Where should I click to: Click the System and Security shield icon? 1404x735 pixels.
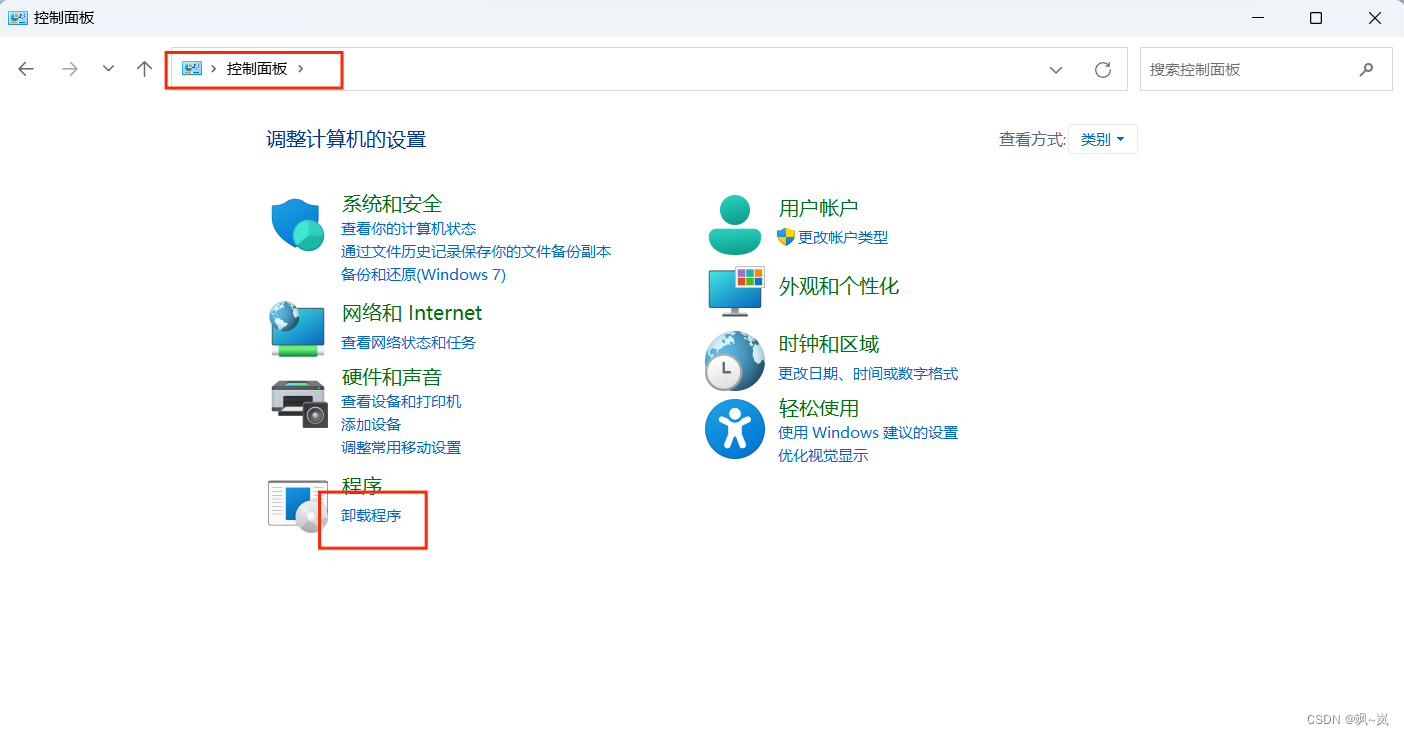pos(297,224)
